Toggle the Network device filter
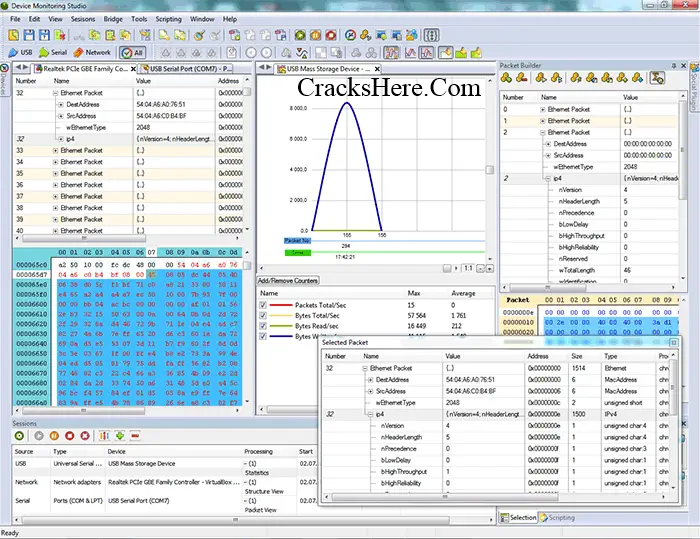Viewport: 700px width, 539px height. coord(92,52)
